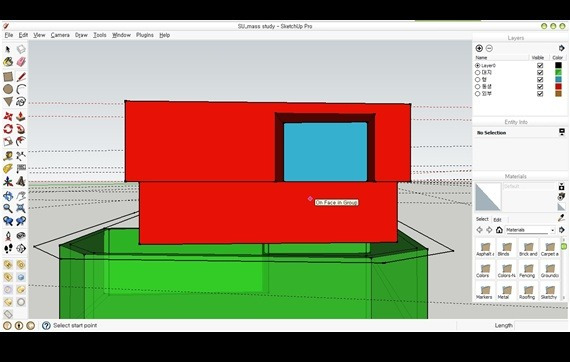Click the Delete Layer minus button

click(489, 48)
